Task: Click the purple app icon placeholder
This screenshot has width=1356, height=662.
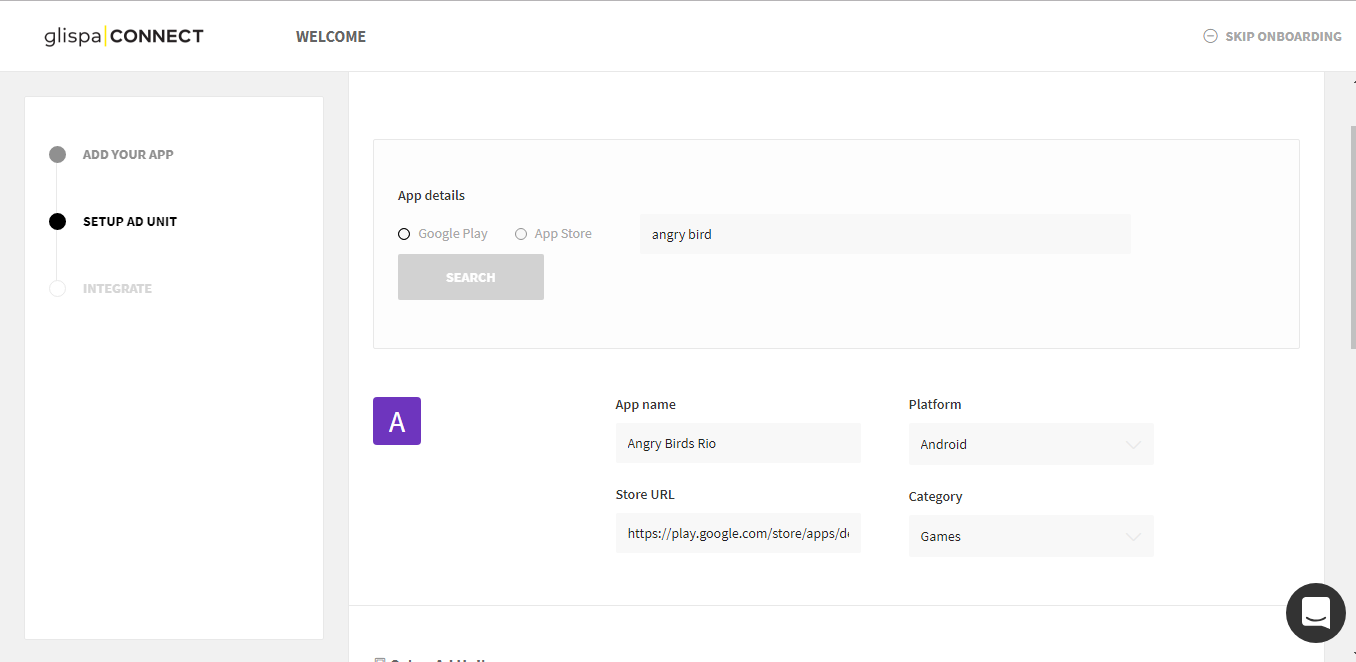Action: 397,421
